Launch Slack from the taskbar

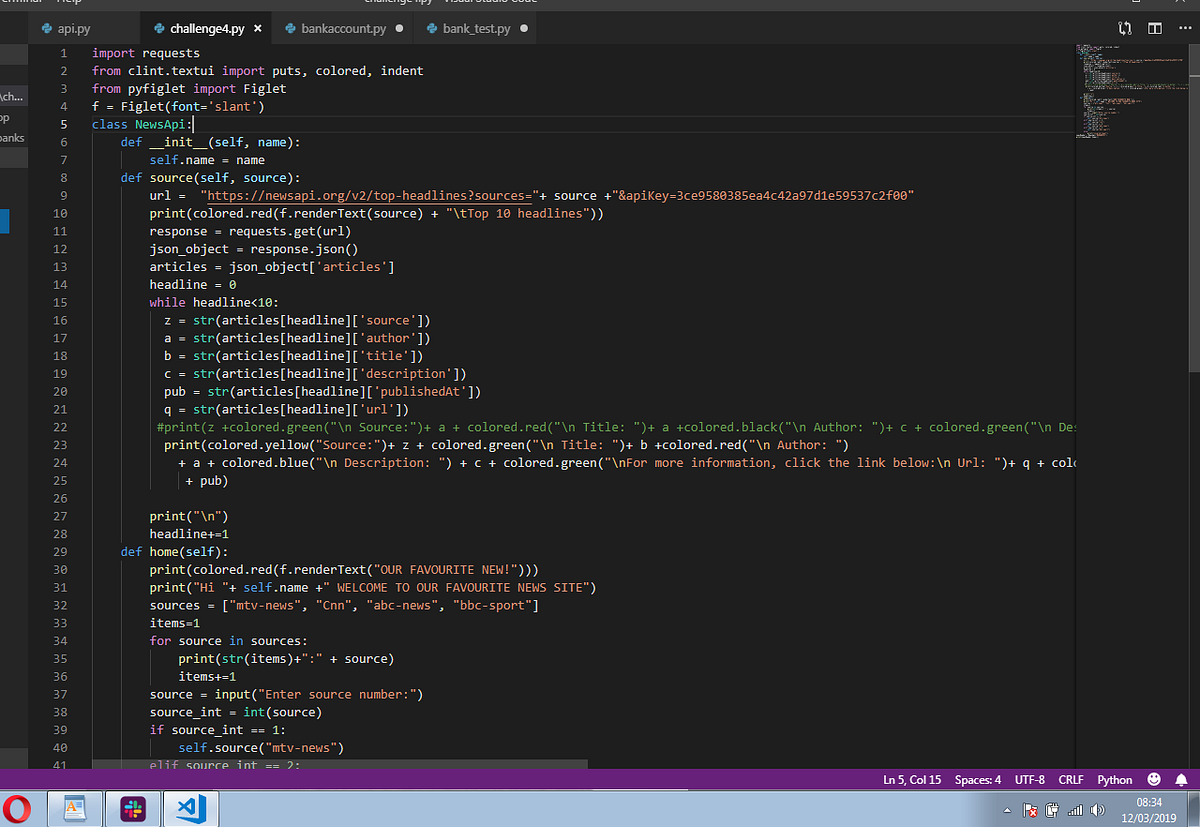coord(133,809)
